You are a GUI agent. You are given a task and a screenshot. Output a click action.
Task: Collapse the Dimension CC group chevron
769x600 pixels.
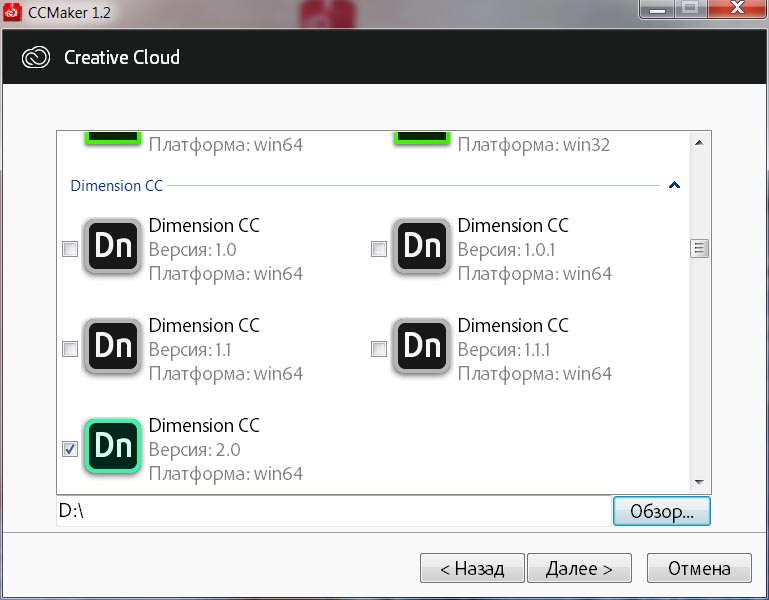click(674, 185)
